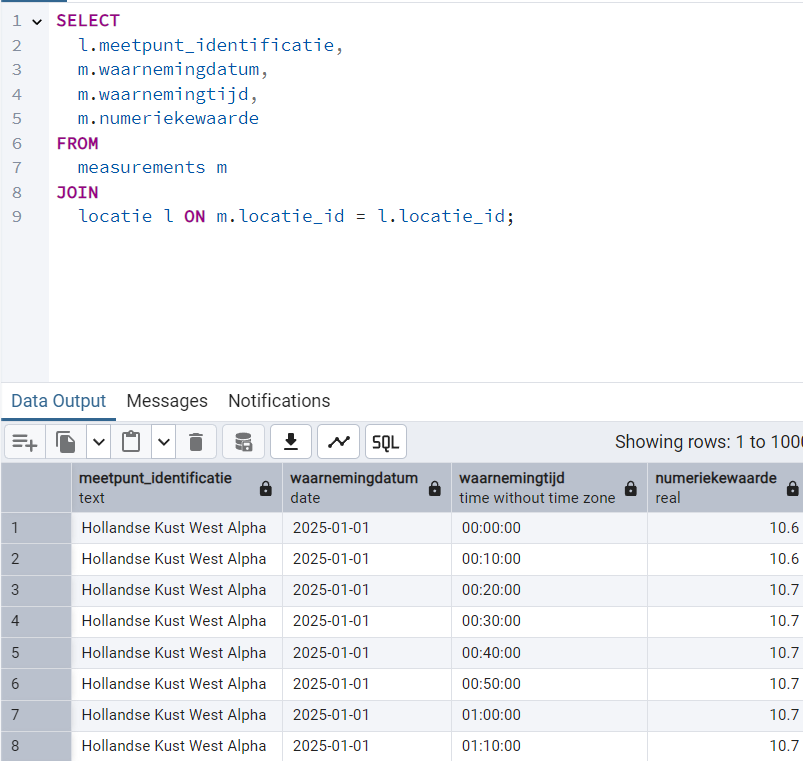Switch to the Data Output tab

click(x=58, y=401)
